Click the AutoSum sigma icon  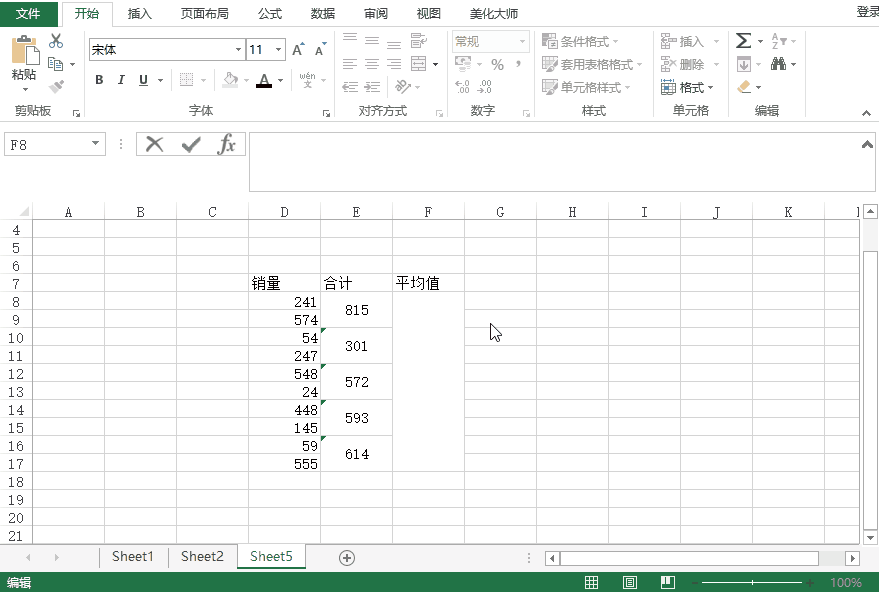point(743,40)
